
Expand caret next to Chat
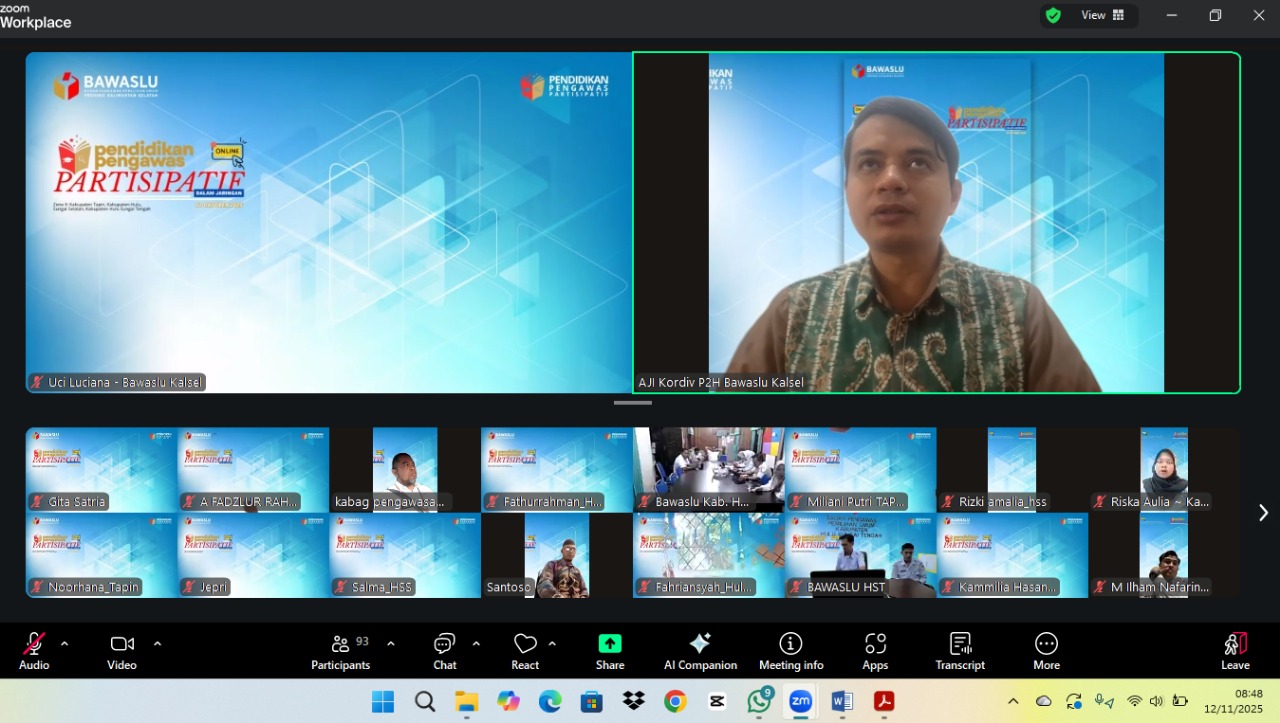pyautogui.click(x=476, y=644)
